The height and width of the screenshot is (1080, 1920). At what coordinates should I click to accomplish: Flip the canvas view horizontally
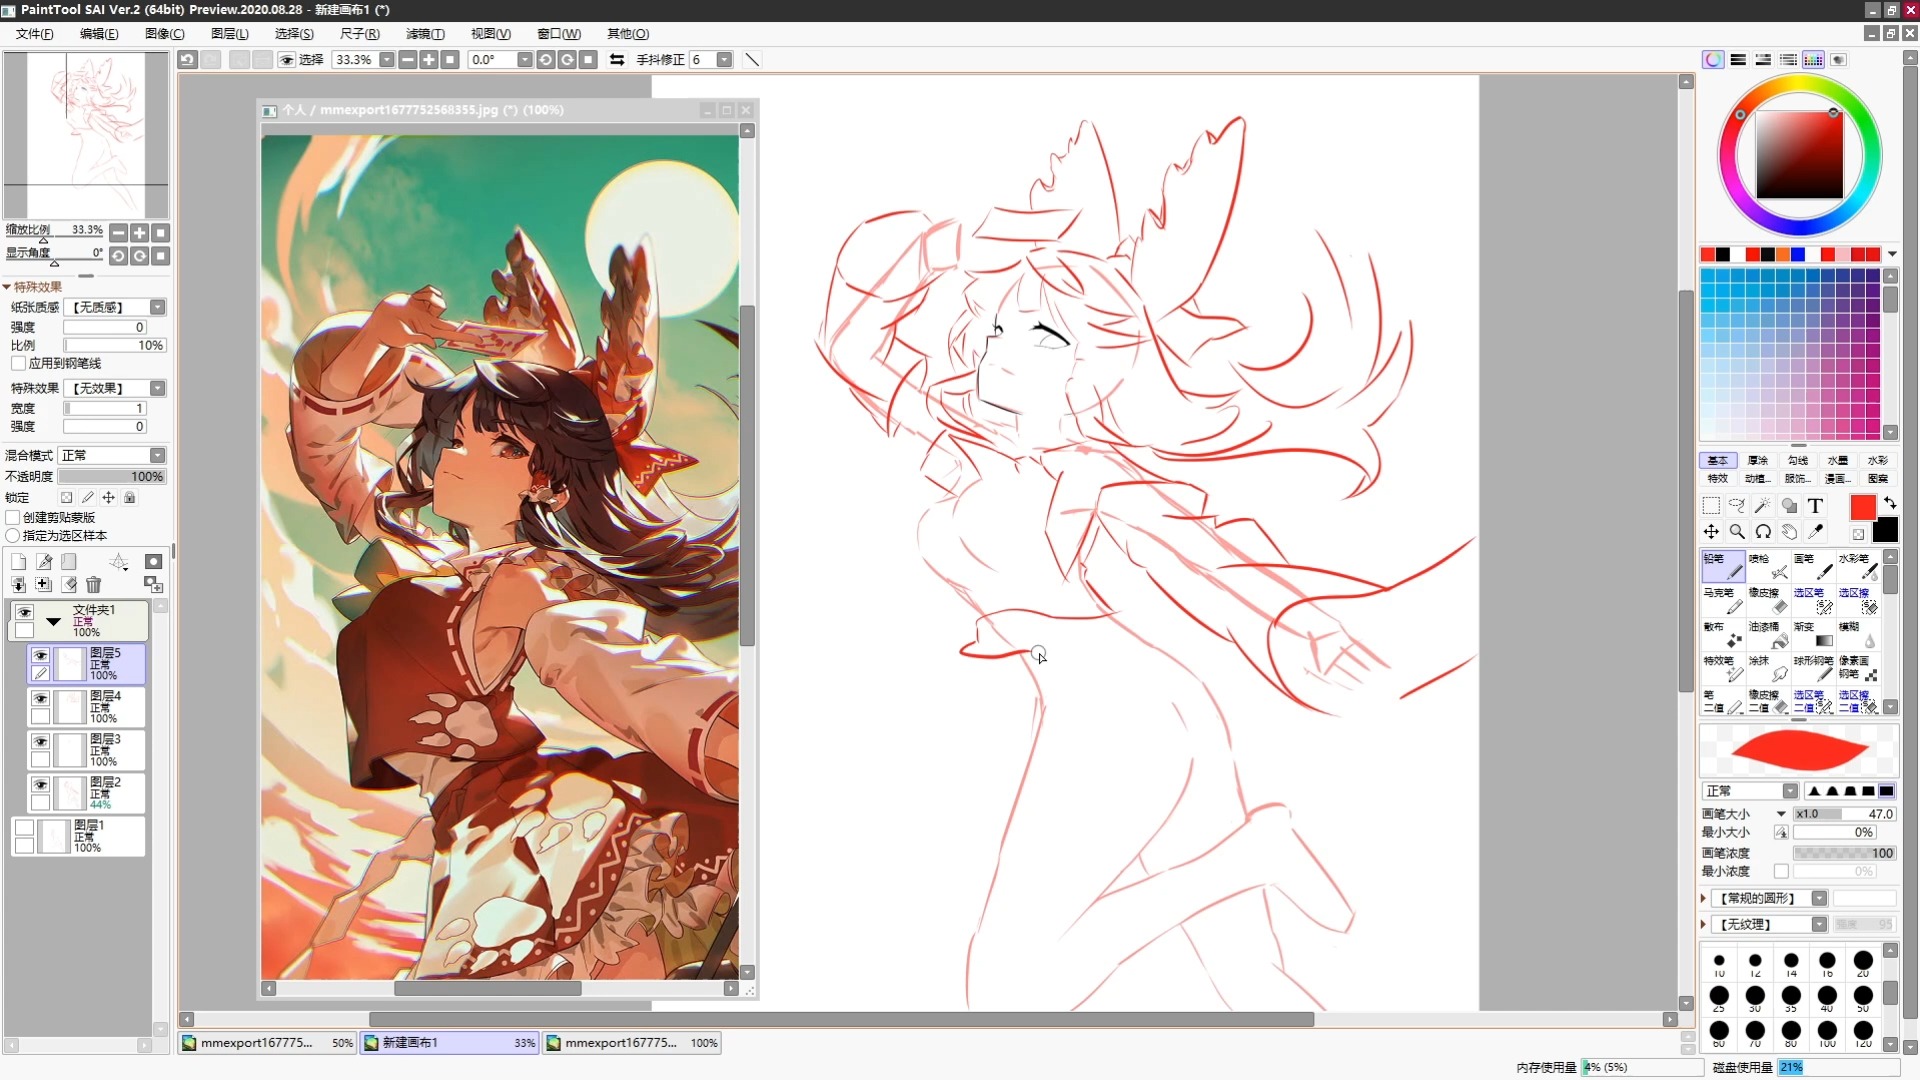tap(617, 60)
